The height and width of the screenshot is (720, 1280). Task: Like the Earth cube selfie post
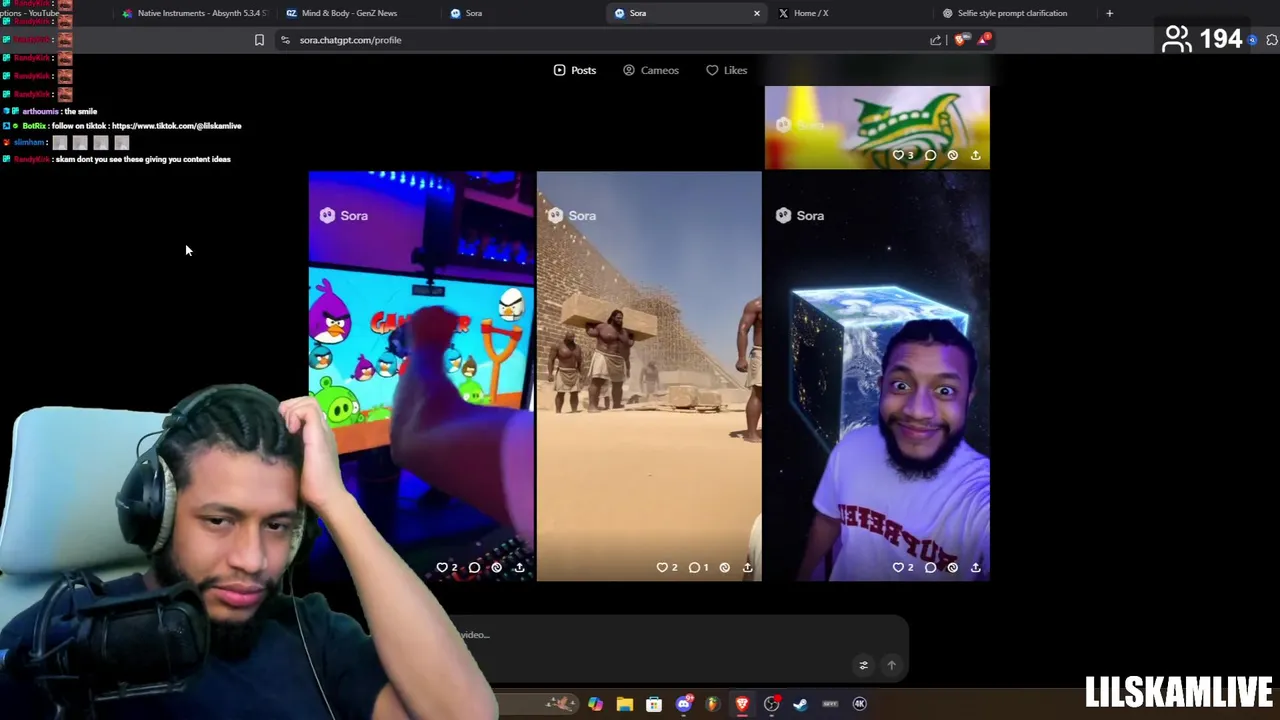(898, 567)
